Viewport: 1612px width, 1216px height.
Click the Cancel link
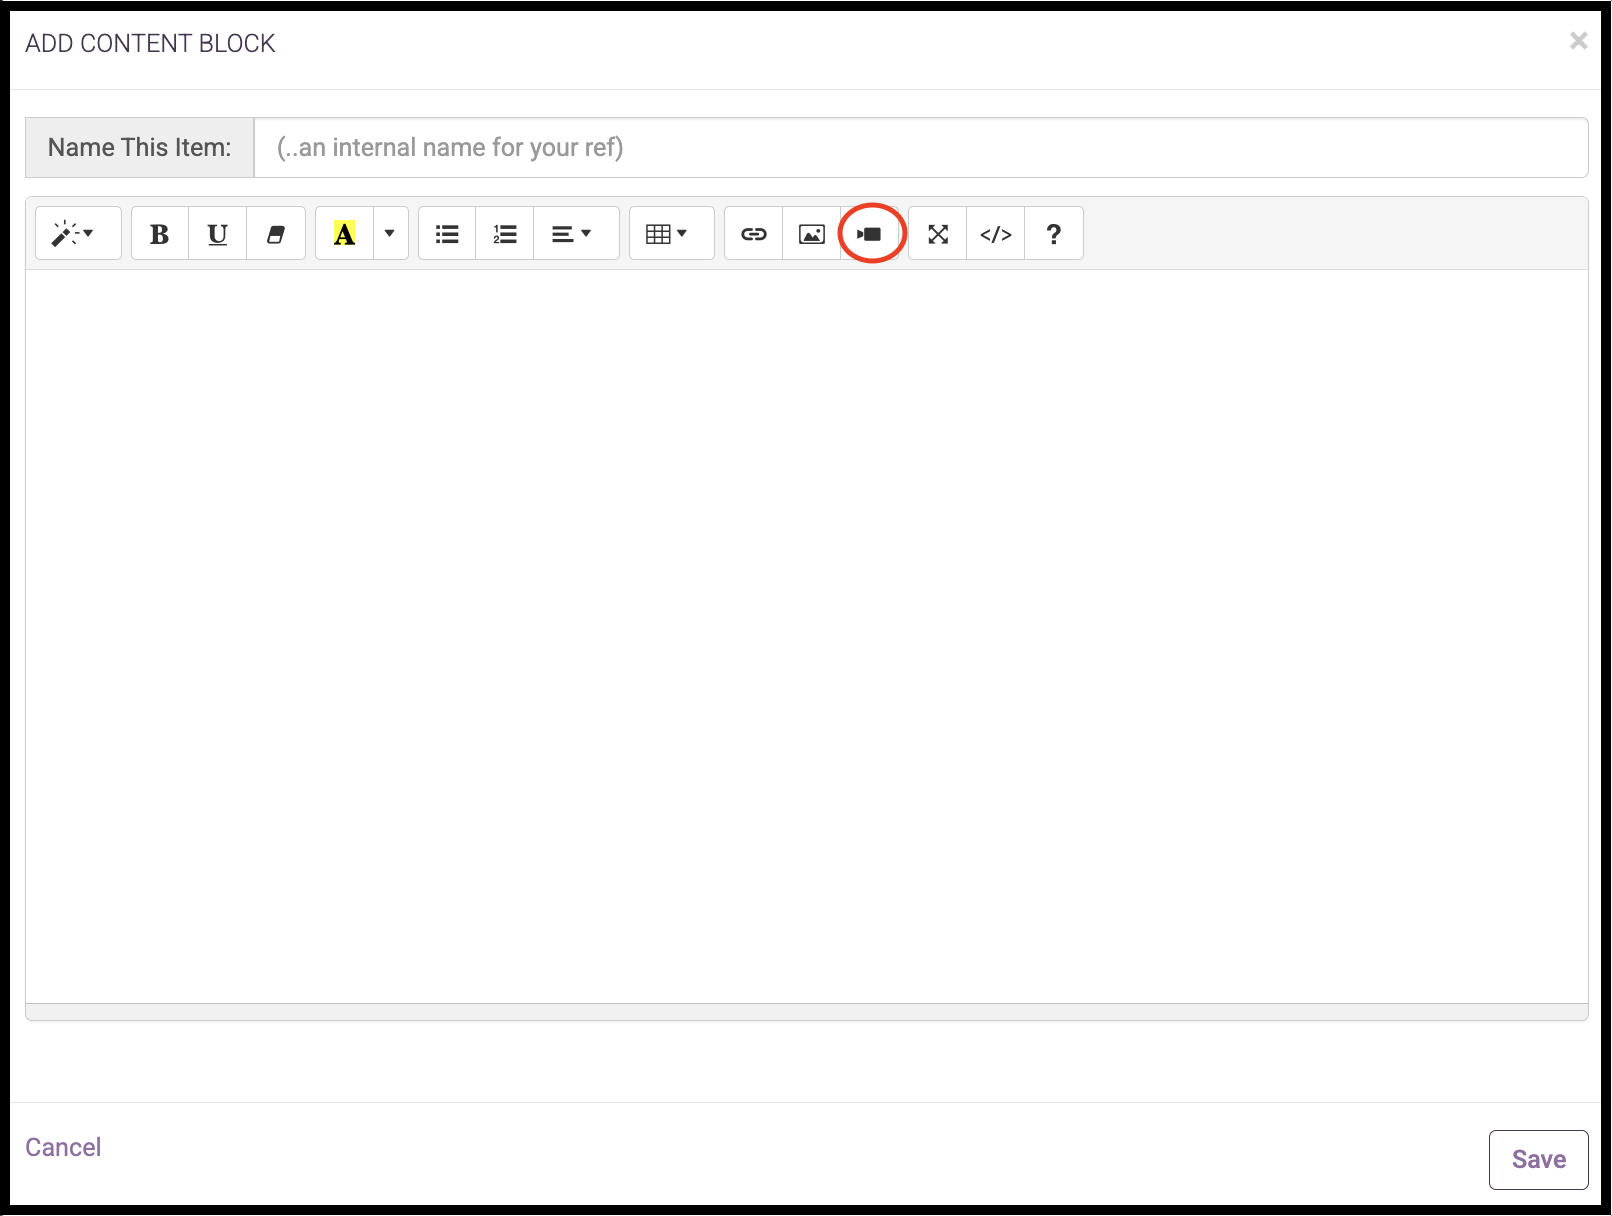[63, 1147]
